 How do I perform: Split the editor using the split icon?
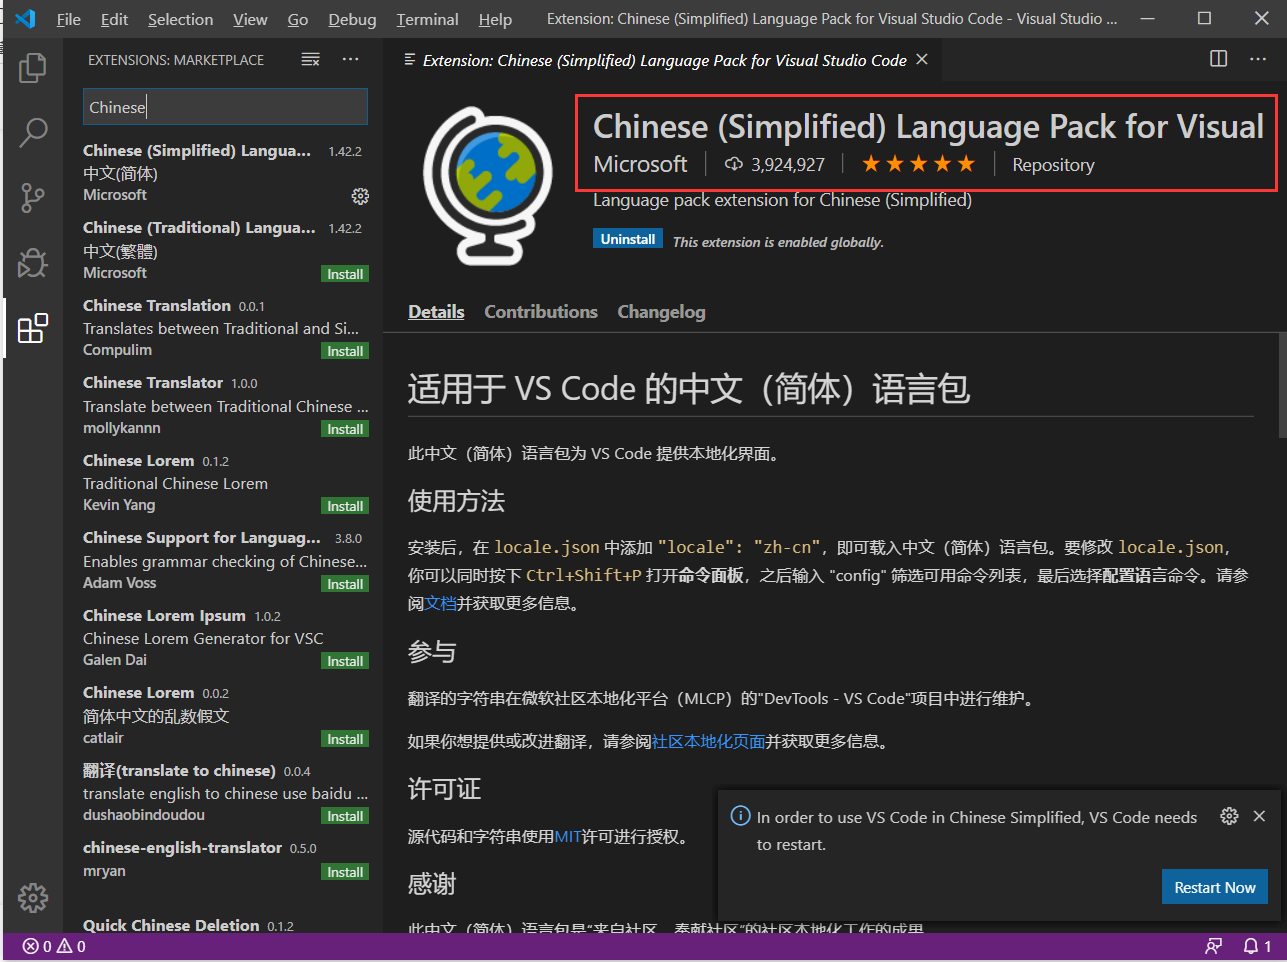click(1218, 59)
